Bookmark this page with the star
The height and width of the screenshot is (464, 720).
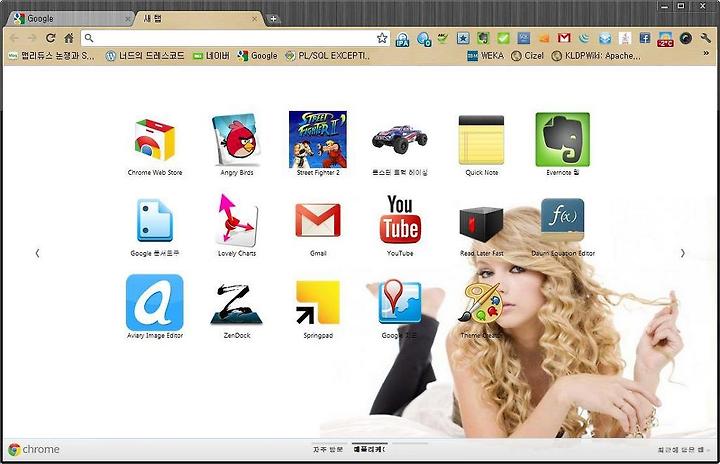382,38
